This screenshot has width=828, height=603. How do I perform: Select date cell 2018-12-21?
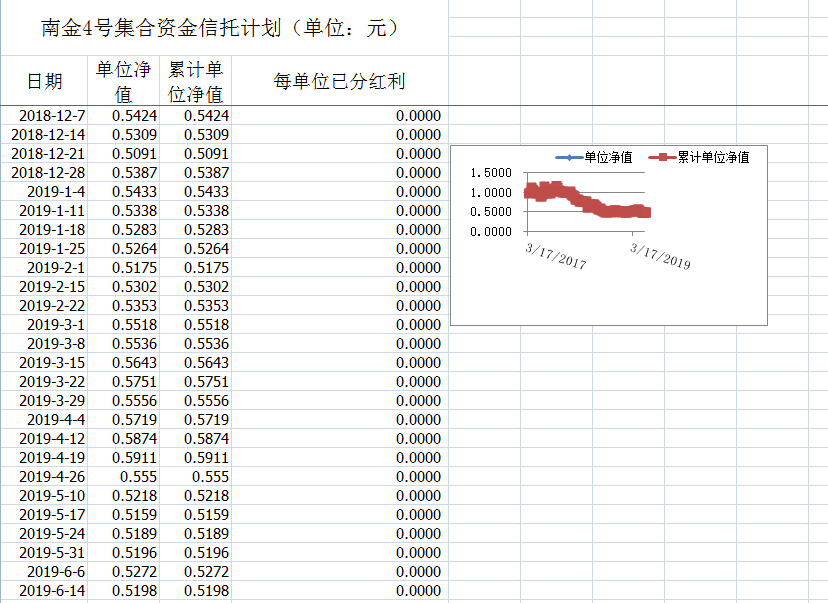coord(44,154)
